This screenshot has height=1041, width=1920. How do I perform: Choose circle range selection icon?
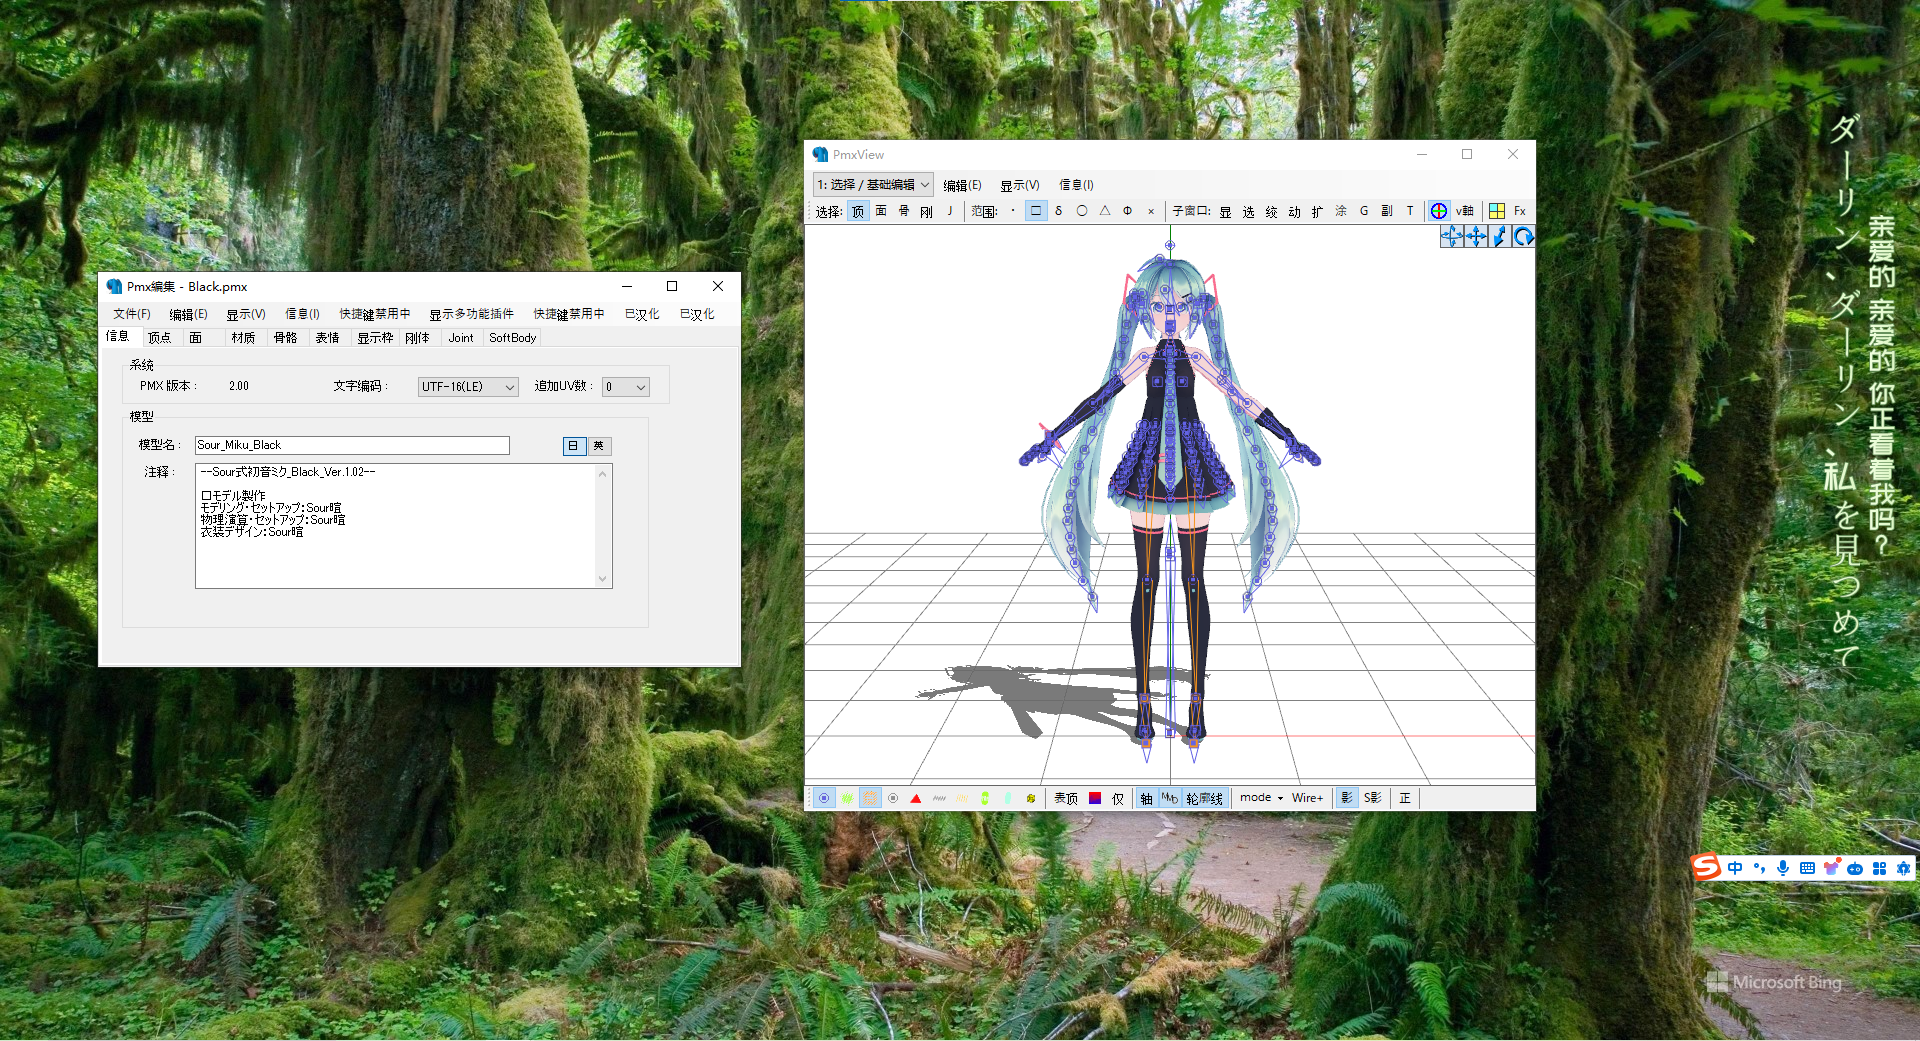[1082, 211]
